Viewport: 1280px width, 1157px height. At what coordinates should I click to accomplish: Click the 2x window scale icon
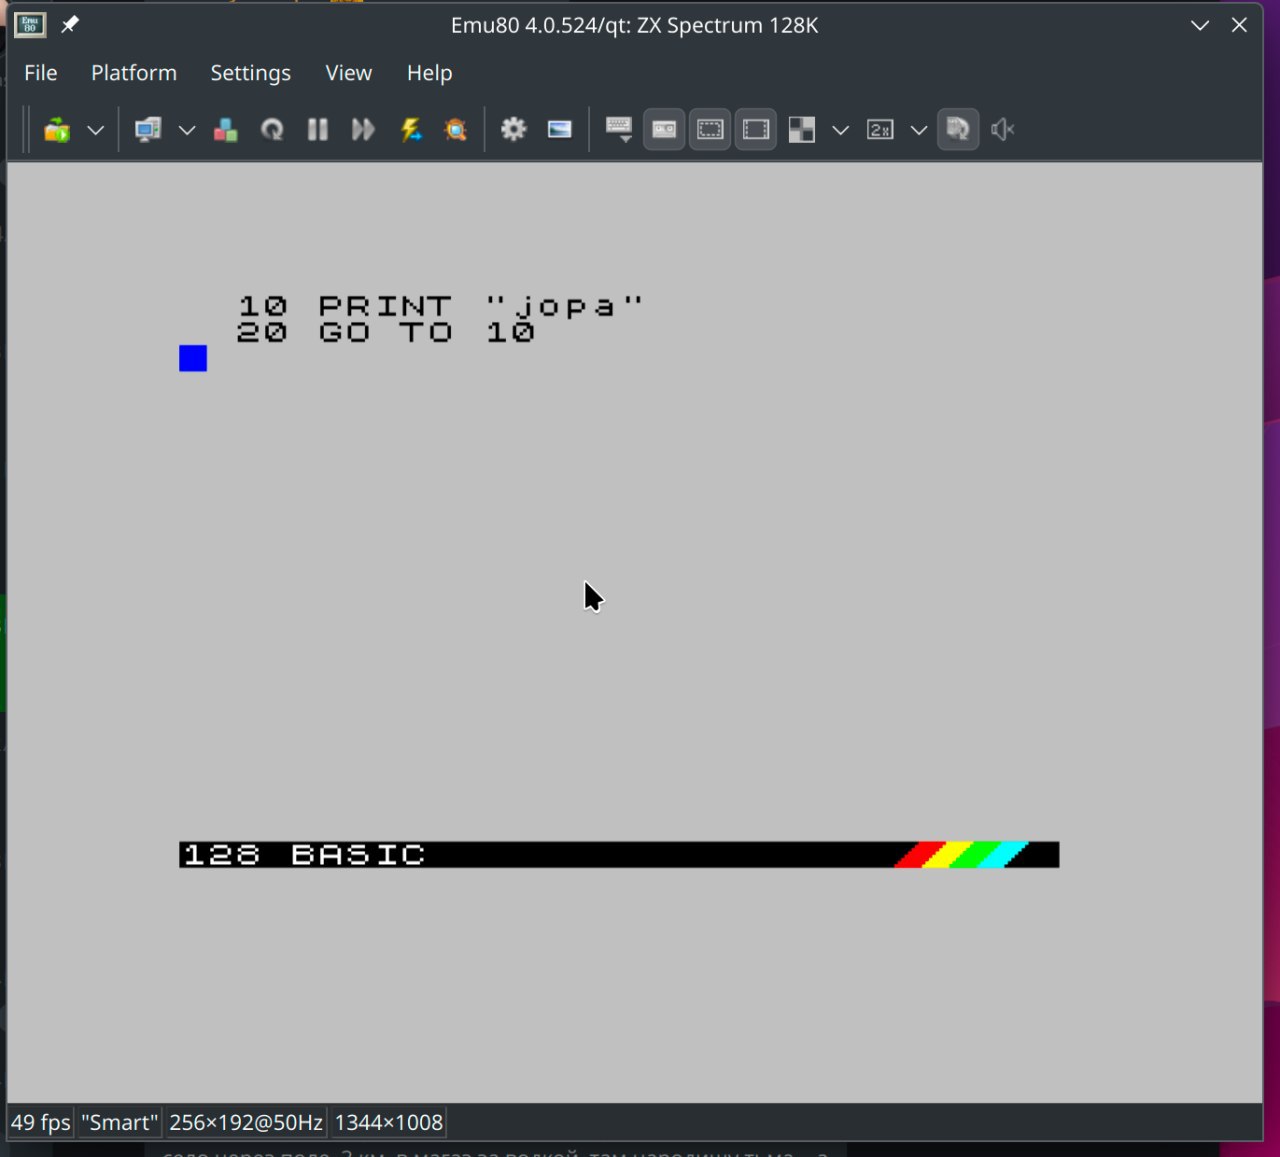pyautogui.click(x=880, y=130)
